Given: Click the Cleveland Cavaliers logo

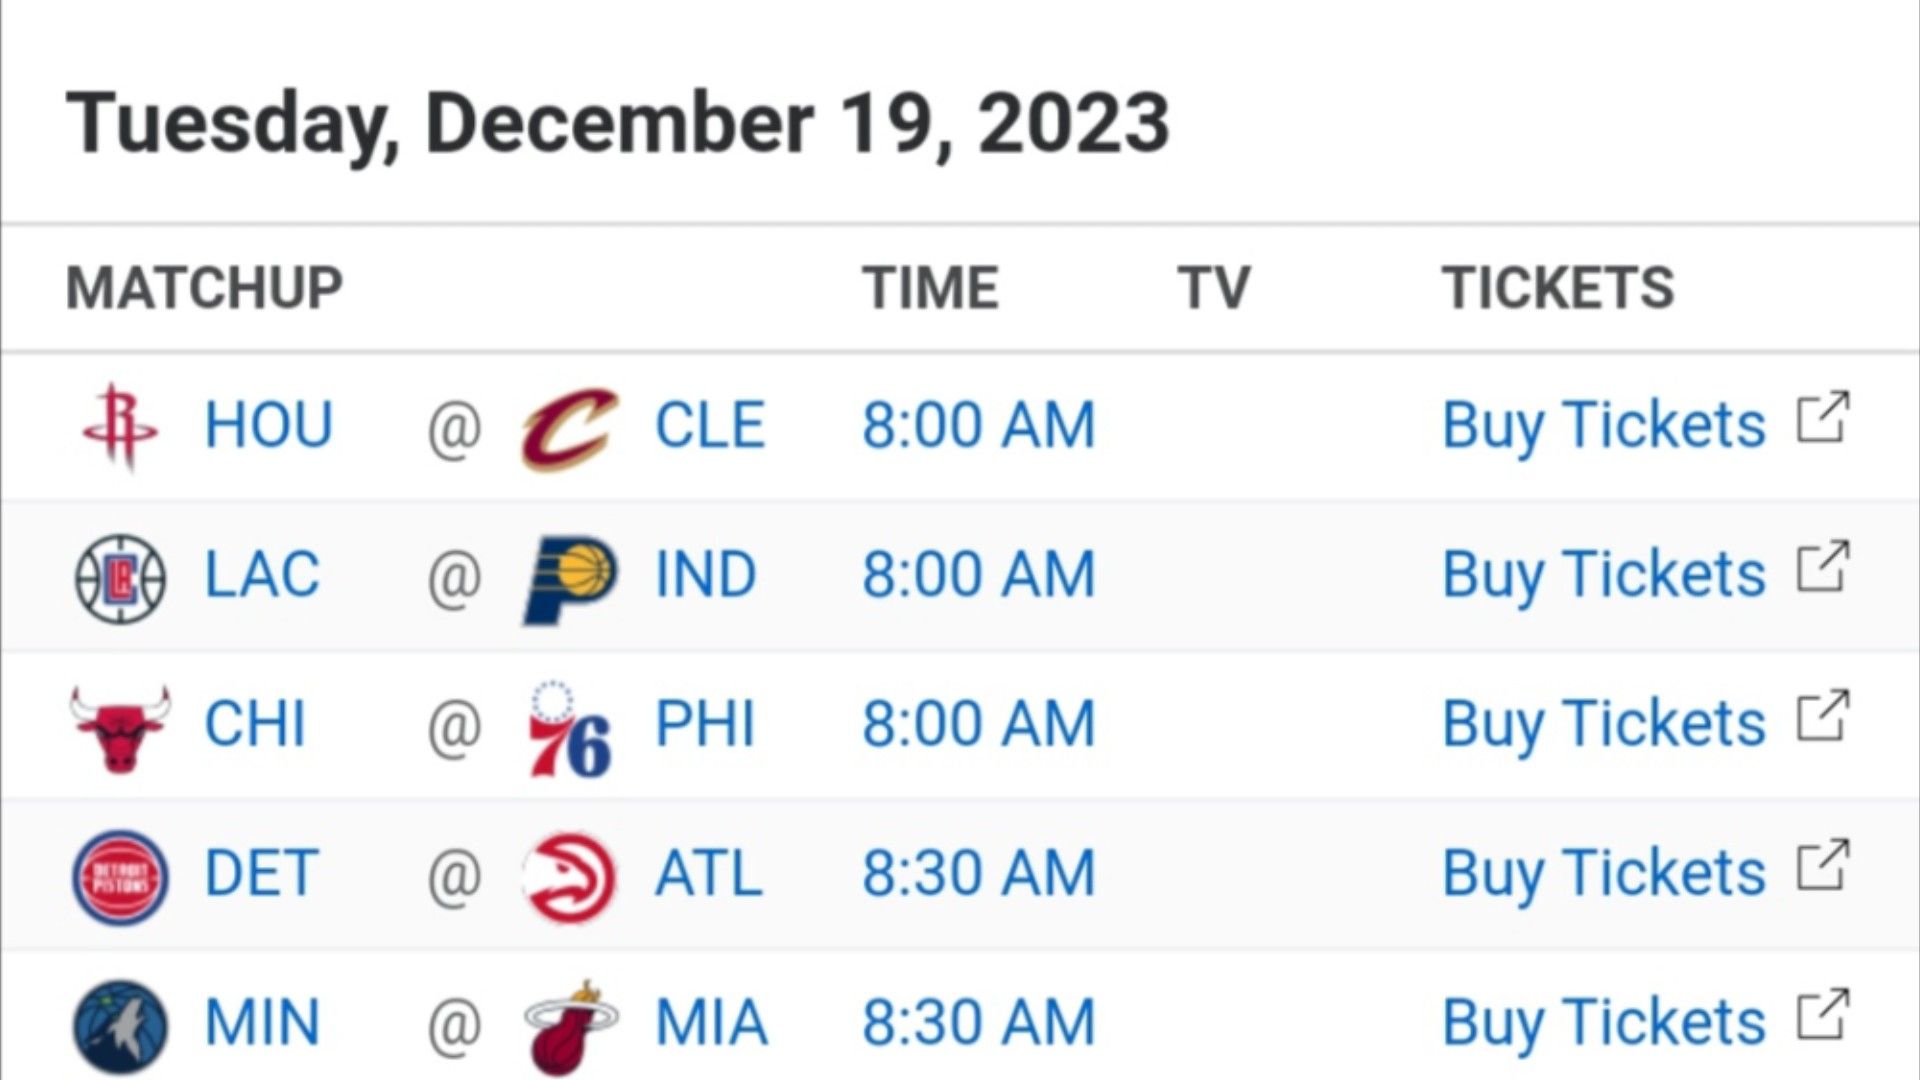Looking at the screenshot, I should (570, 428).
